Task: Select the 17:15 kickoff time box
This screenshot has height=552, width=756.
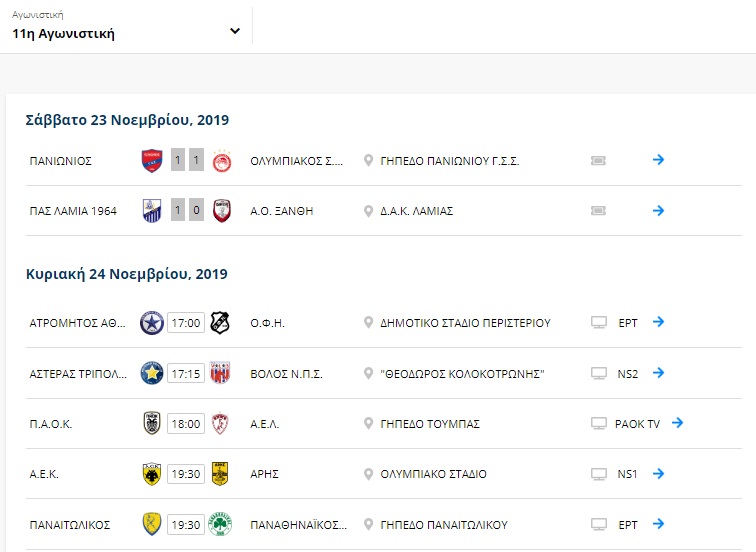Action: click(x=186, y=374)
